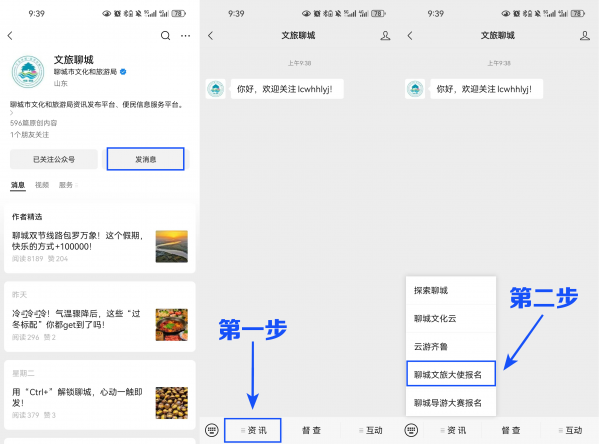Select 聊城文旅大使报名 menu entry
Screen dimensions: 600x444
448,375
